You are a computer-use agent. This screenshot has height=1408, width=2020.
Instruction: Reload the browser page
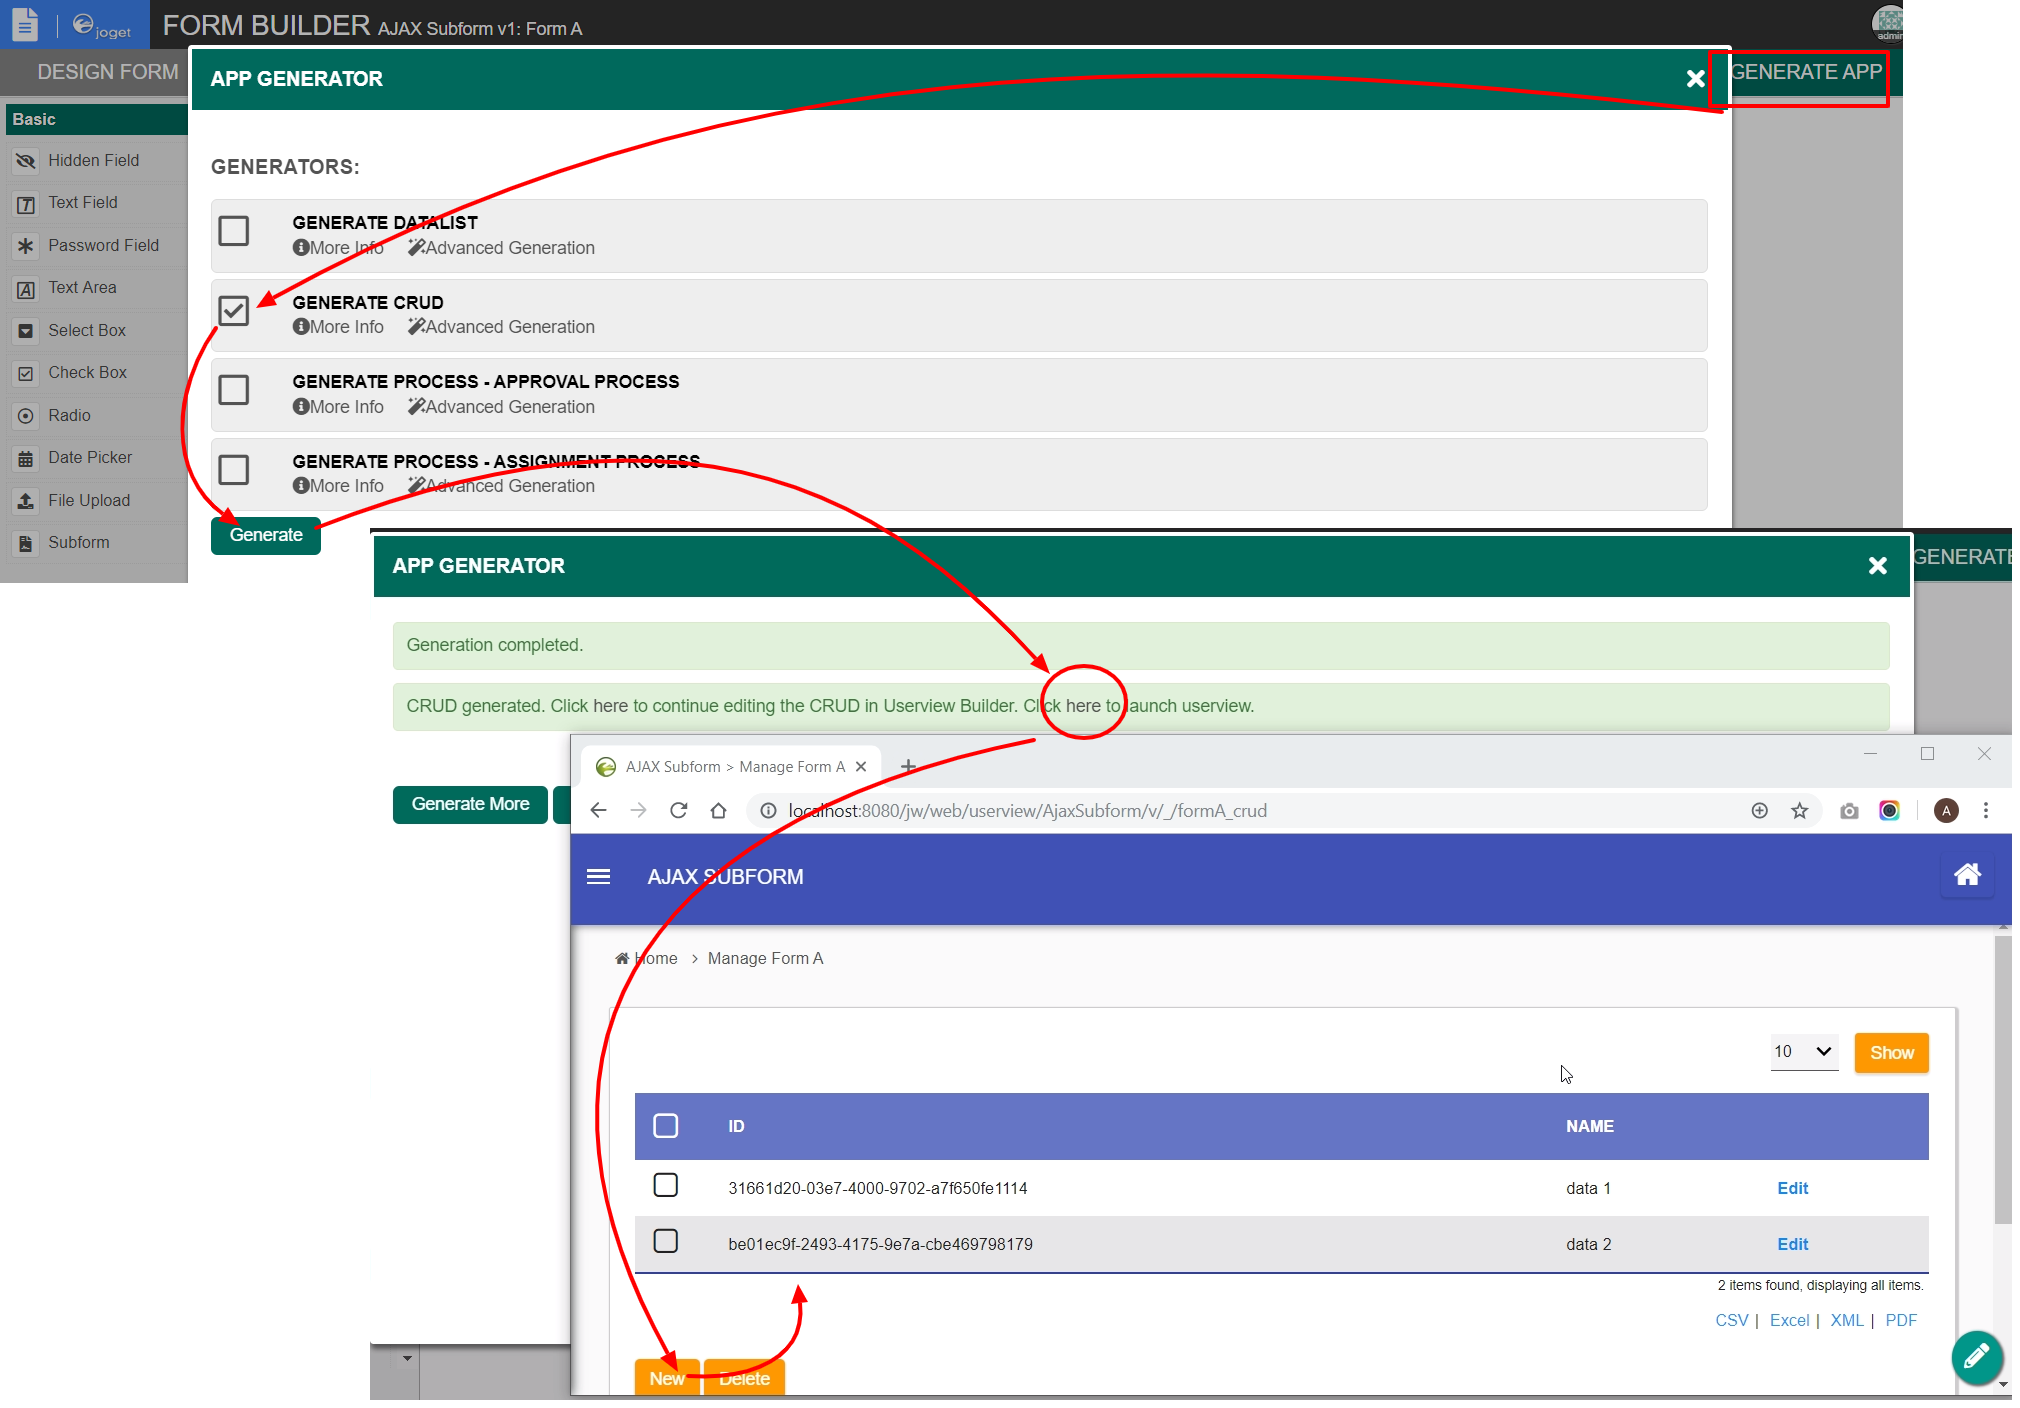pyautogui.click(x=678, y=810)
